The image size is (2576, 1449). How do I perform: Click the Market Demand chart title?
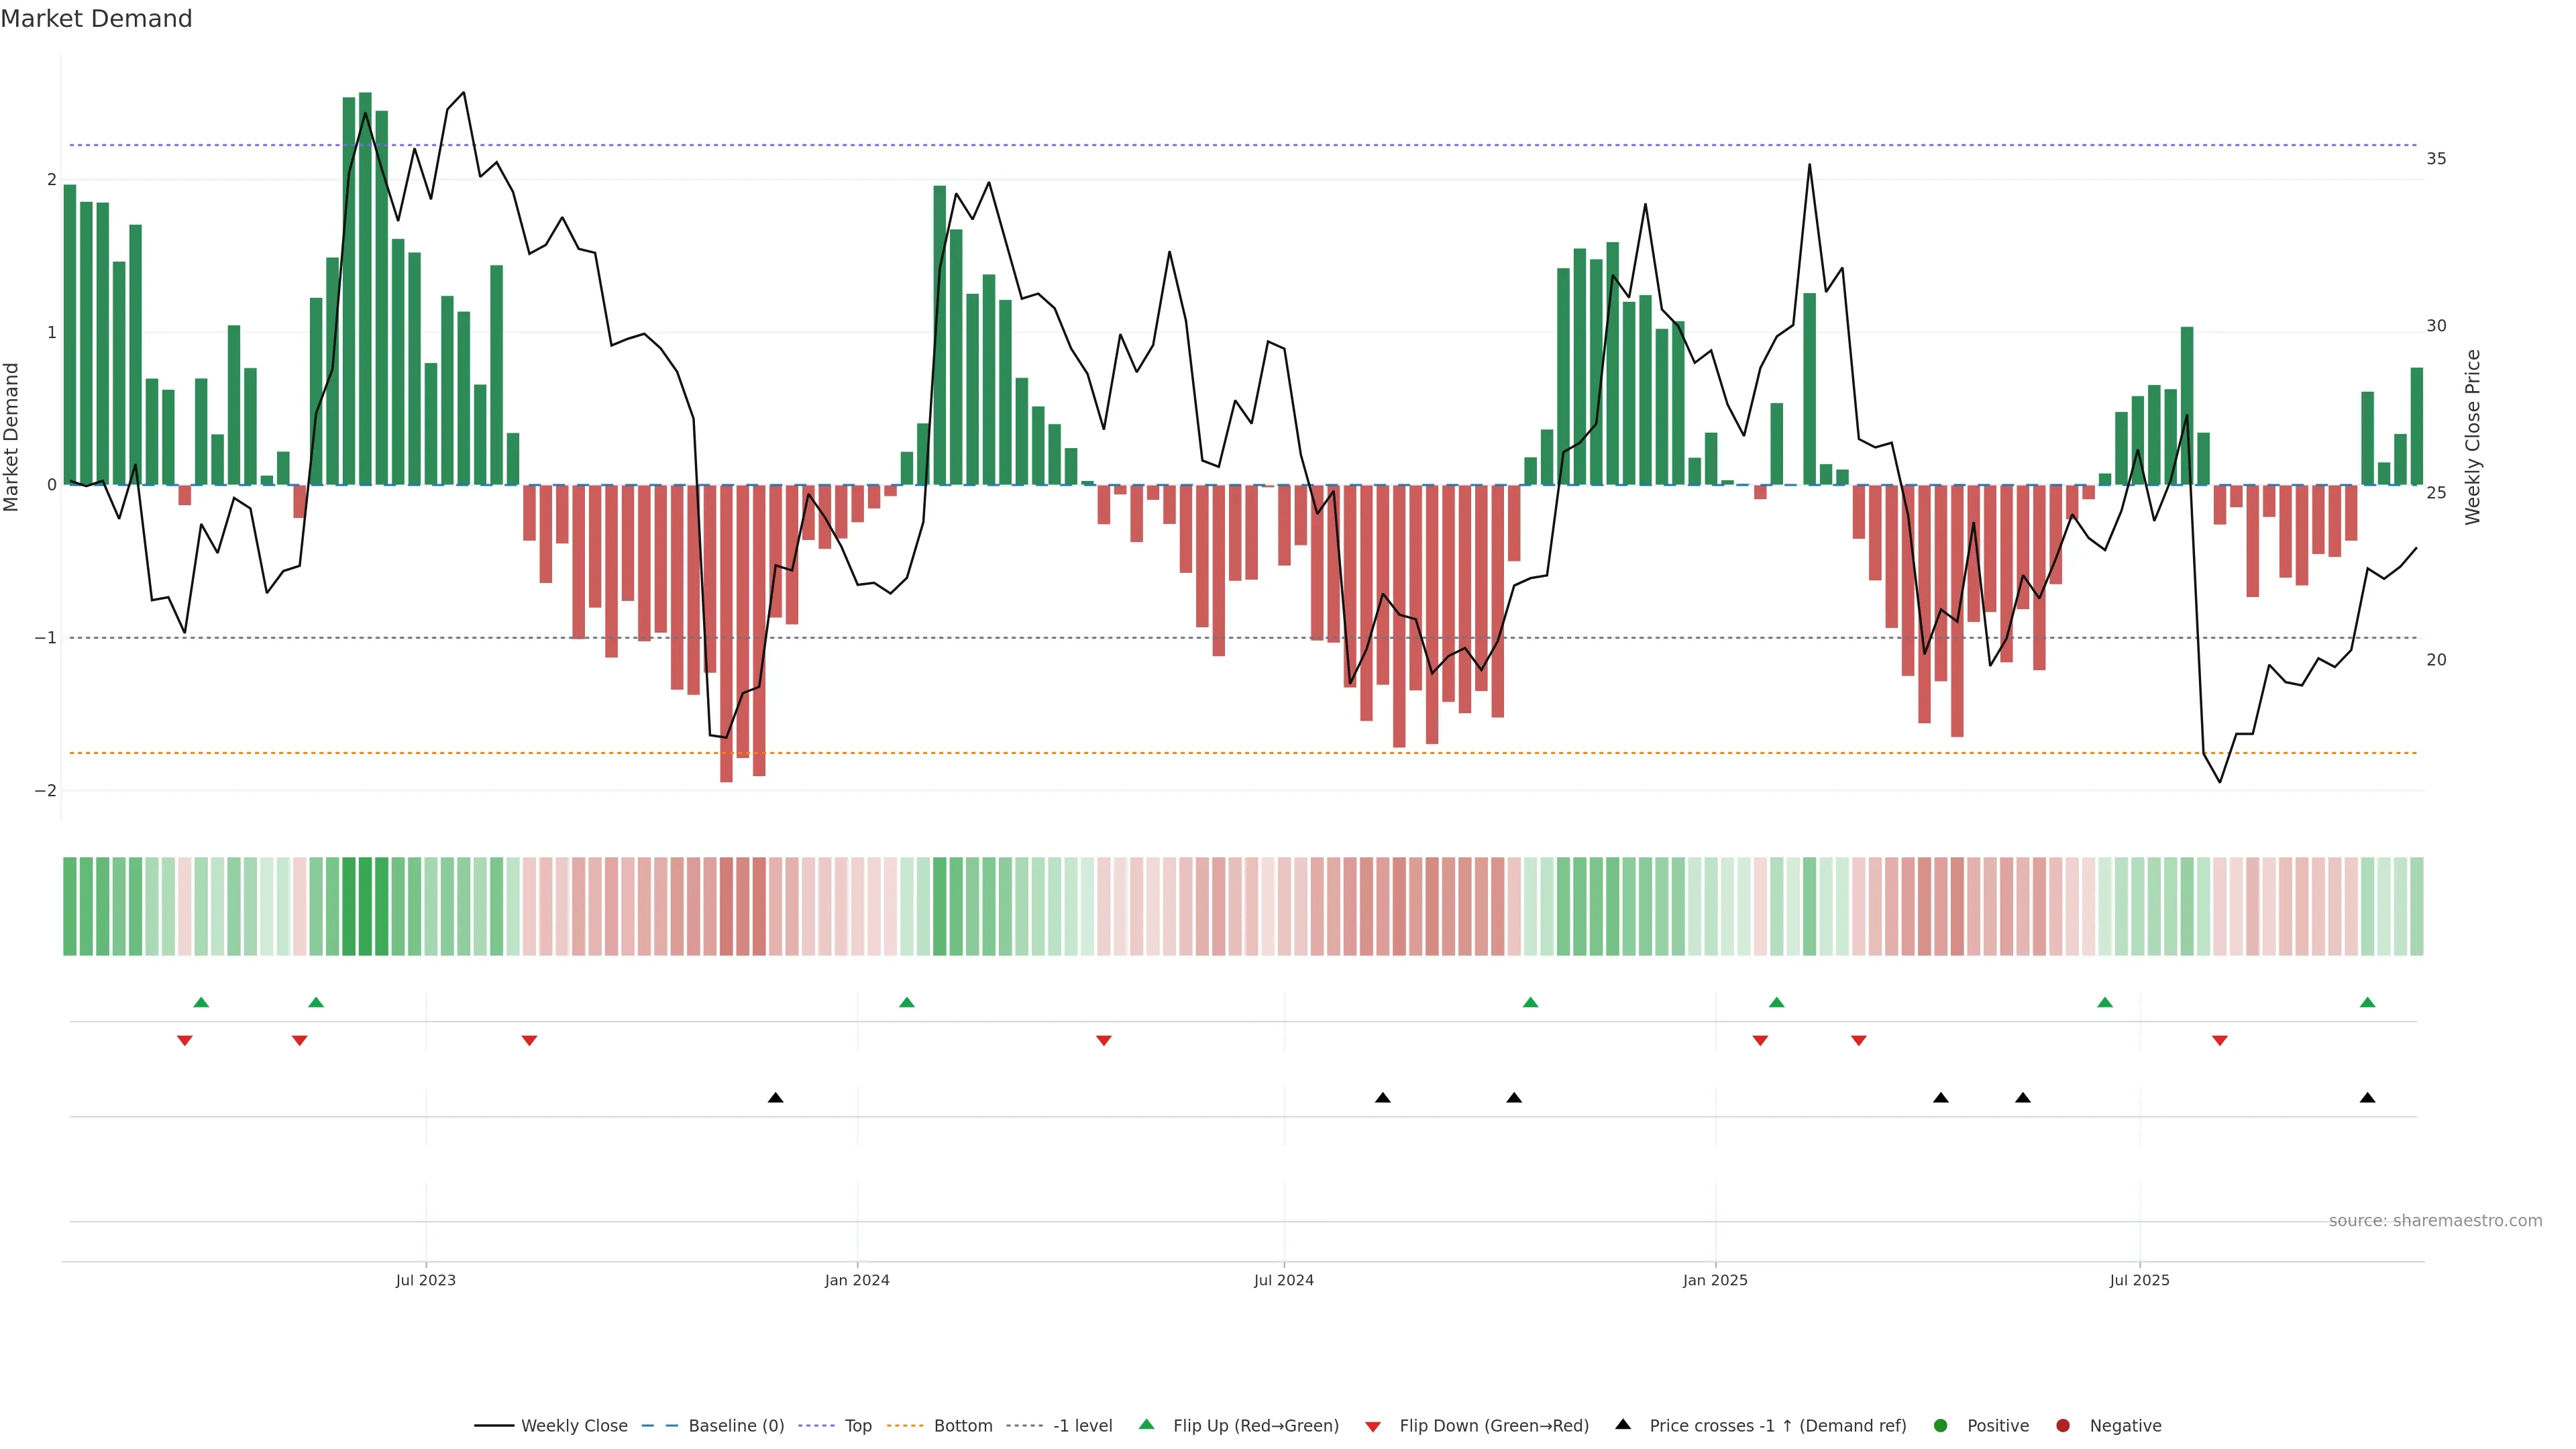(96, 19)
